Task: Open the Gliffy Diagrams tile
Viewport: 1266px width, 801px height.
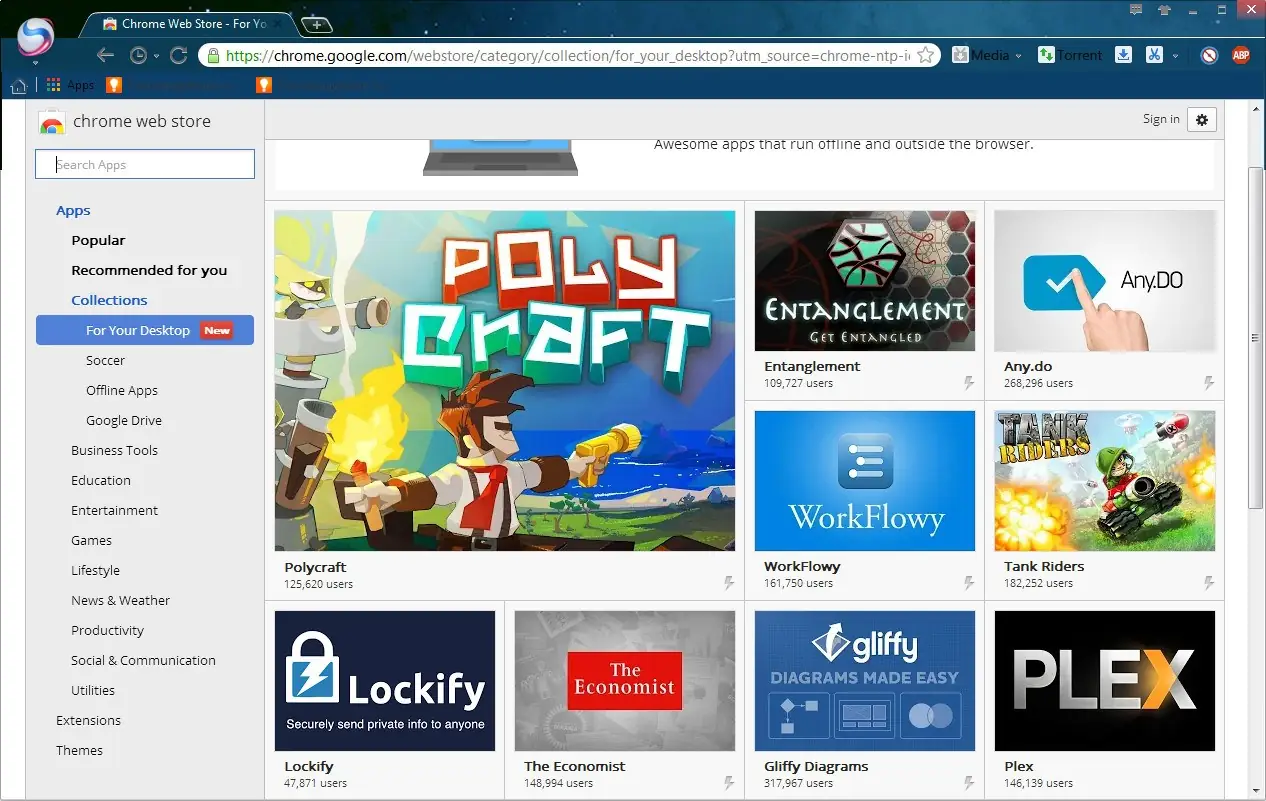Action: pos(865,700)
